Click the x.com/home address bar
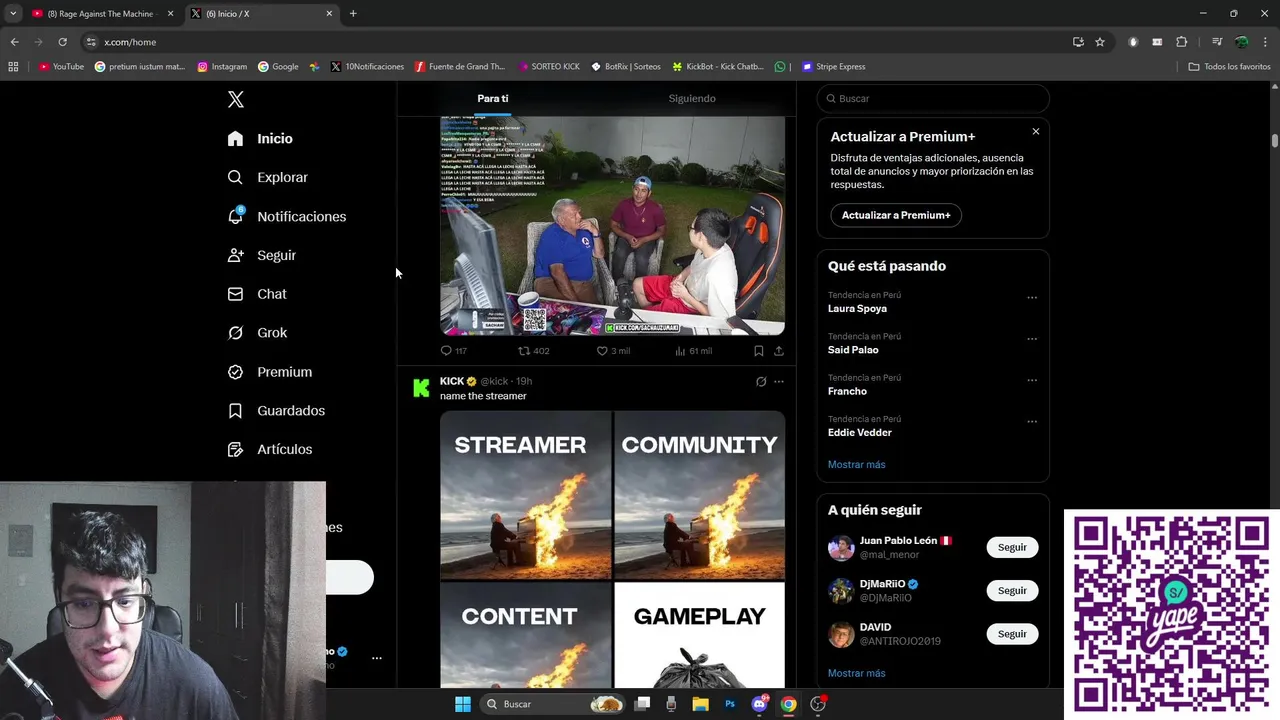Screen dimensions: 1280x720 pos(575,42)
